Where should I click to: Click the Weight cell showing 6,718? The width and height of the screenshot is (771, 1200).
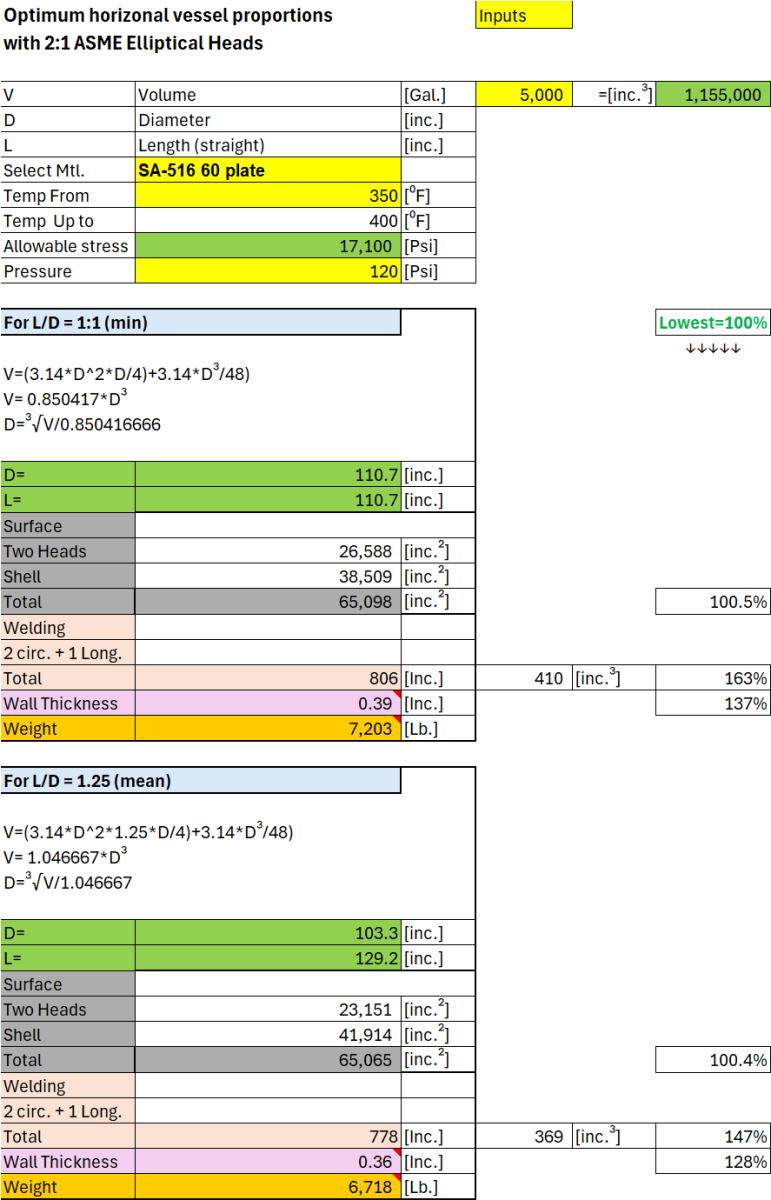(x=267, y=1187)
